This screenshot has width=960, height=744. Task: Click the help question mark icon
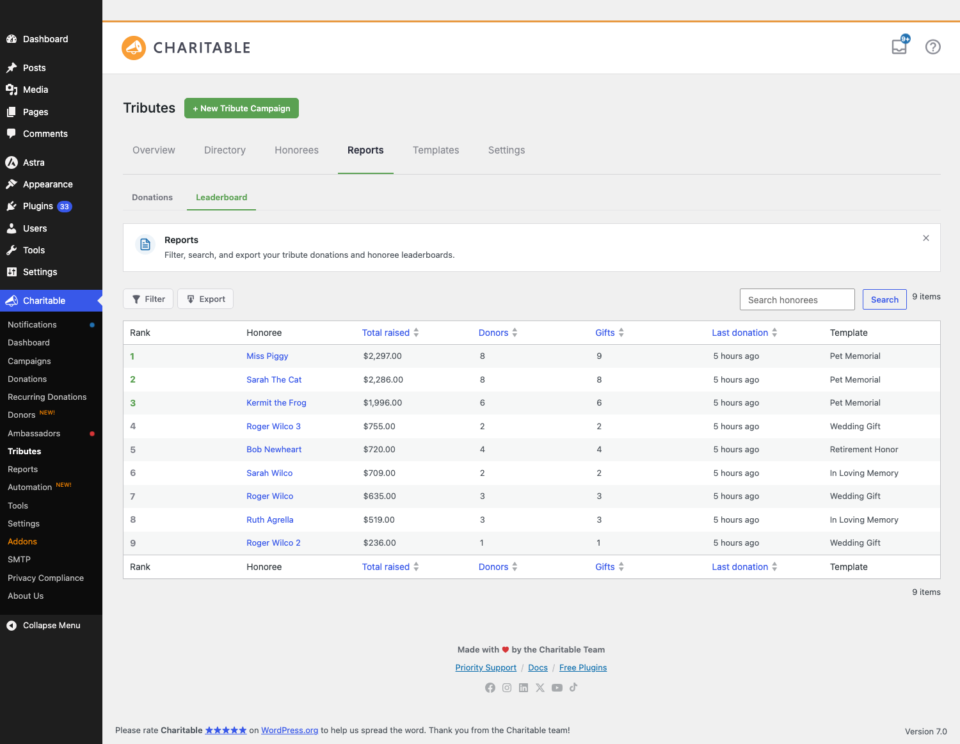tap(932, 47)
